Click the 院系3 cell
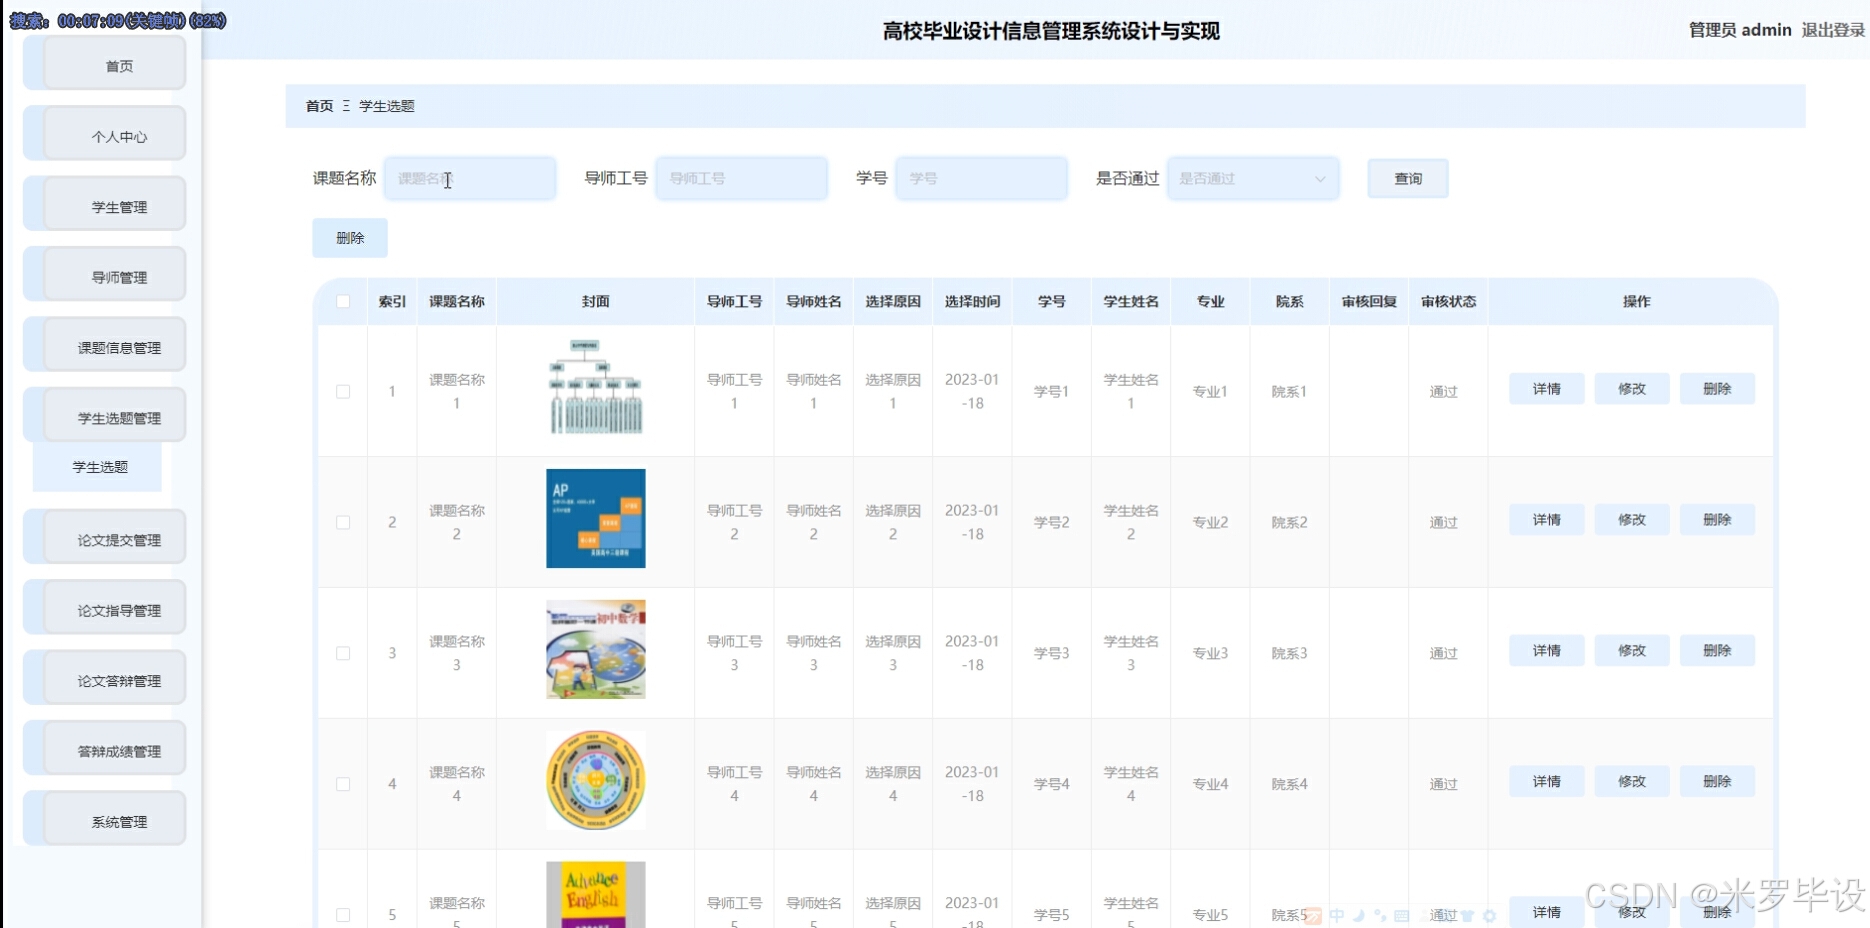 tap(1289, 654)
